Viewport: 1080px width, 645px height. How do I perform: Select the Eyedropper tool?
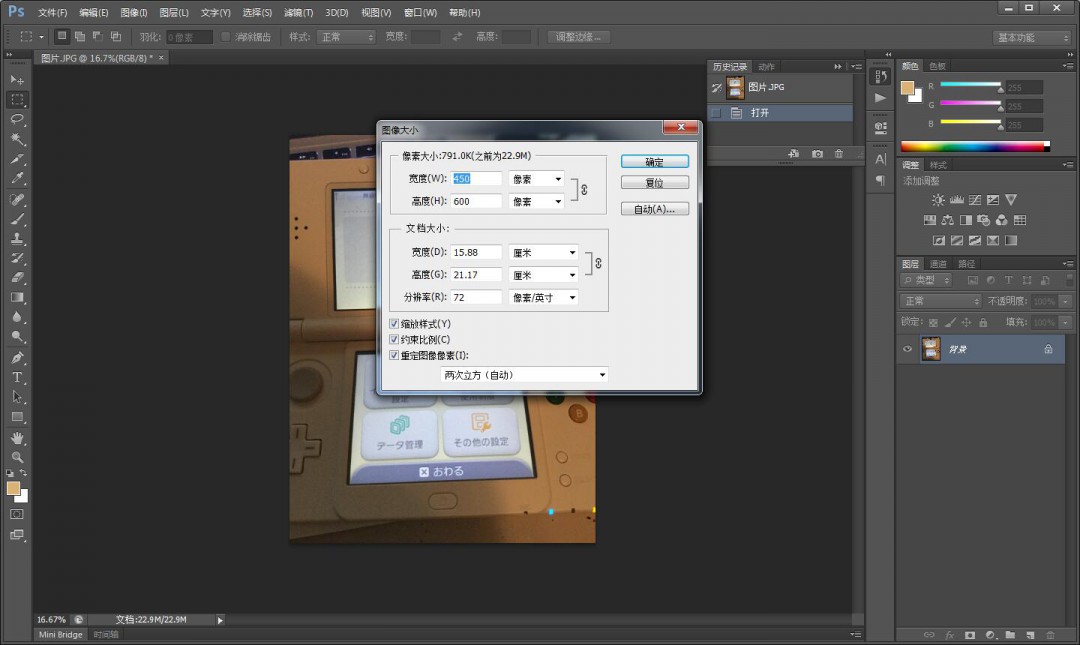17,178
